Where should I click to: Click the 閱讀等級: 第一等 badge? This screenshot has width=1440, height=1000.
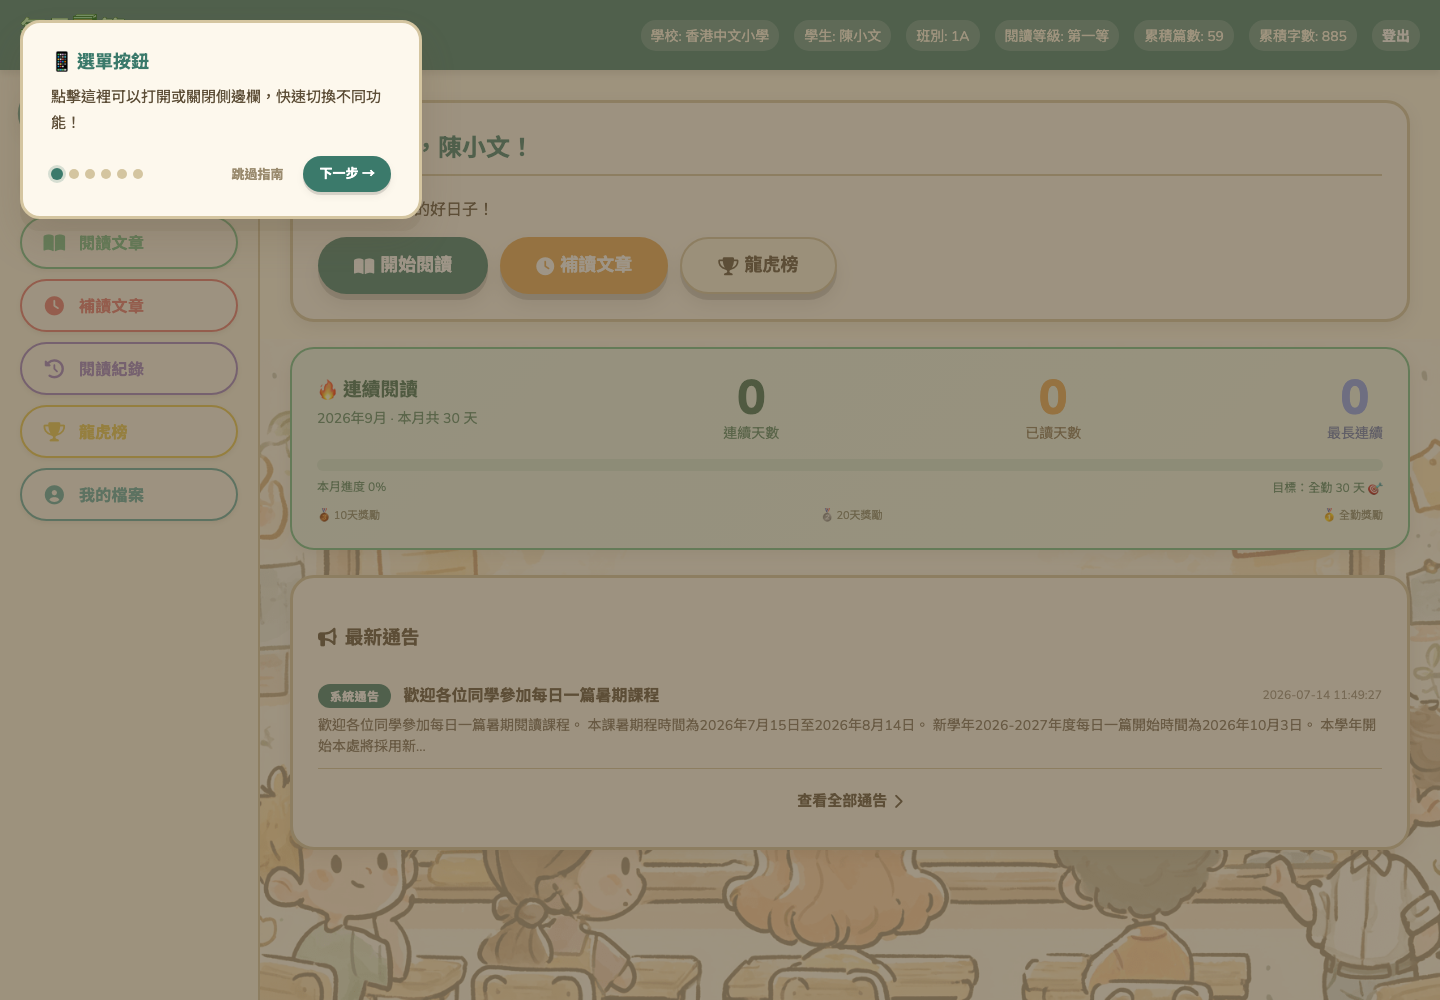click(1057, 36)
